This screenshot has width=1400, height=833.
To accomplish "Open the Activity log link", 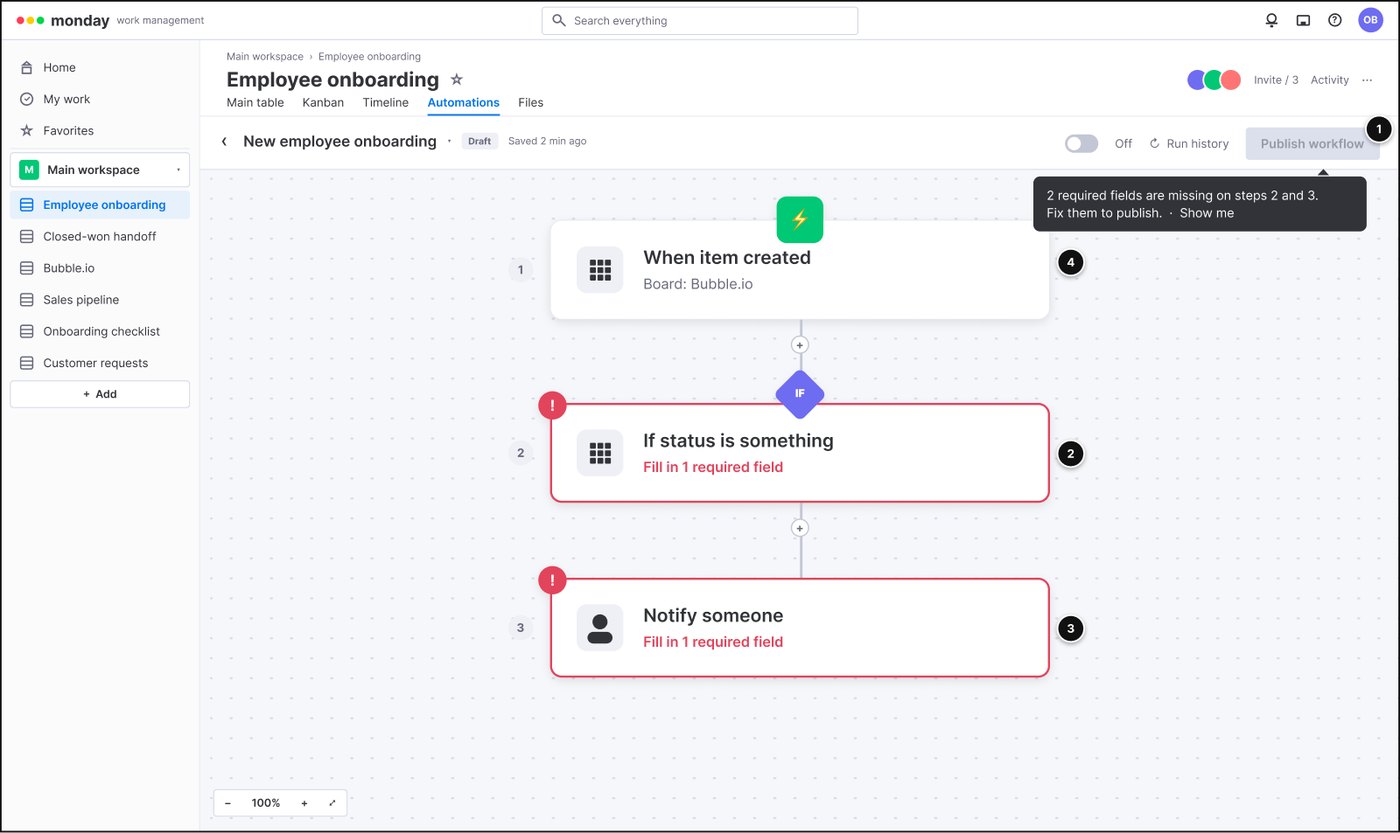I will click(x=1330, y=80).
